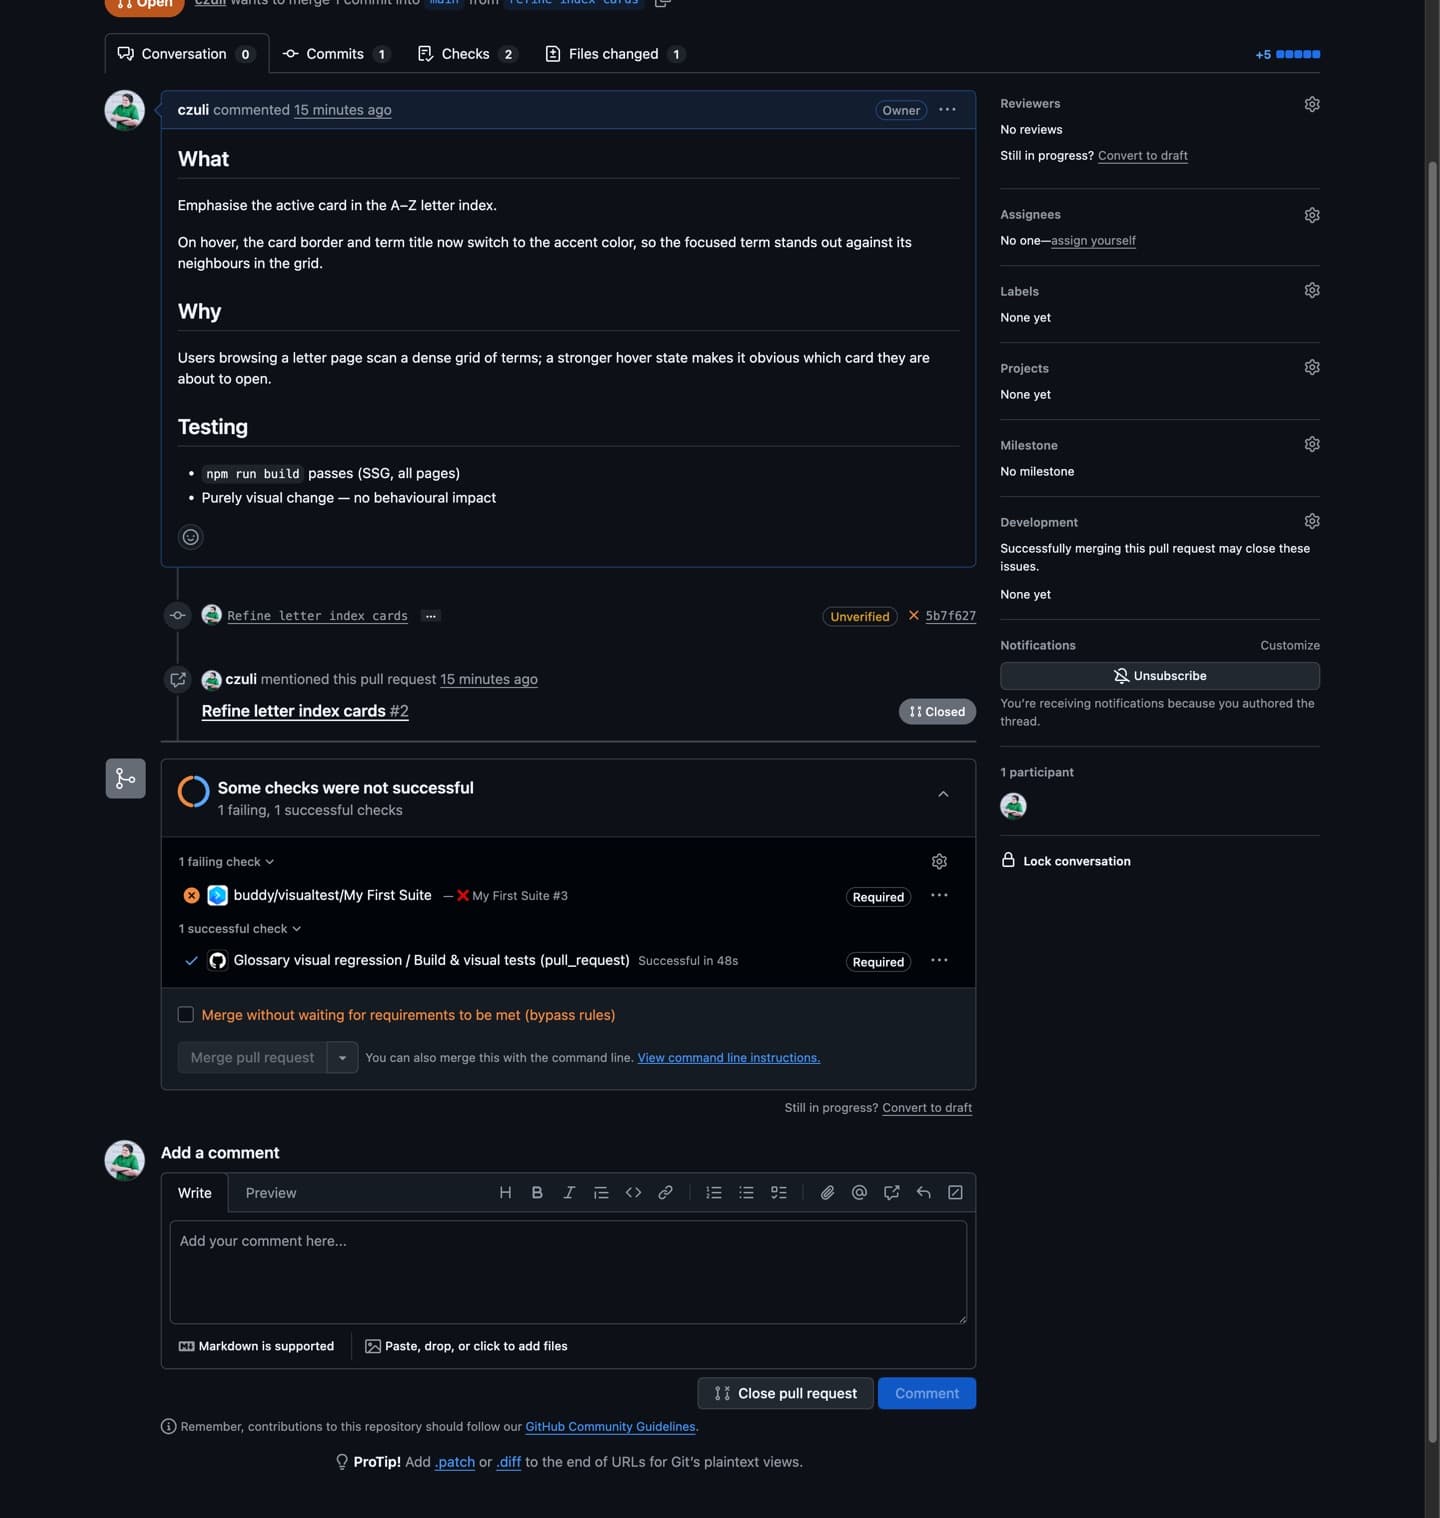Mention a user with @ icon
Viewport: 1440px width, 1518px height.
859,1192
